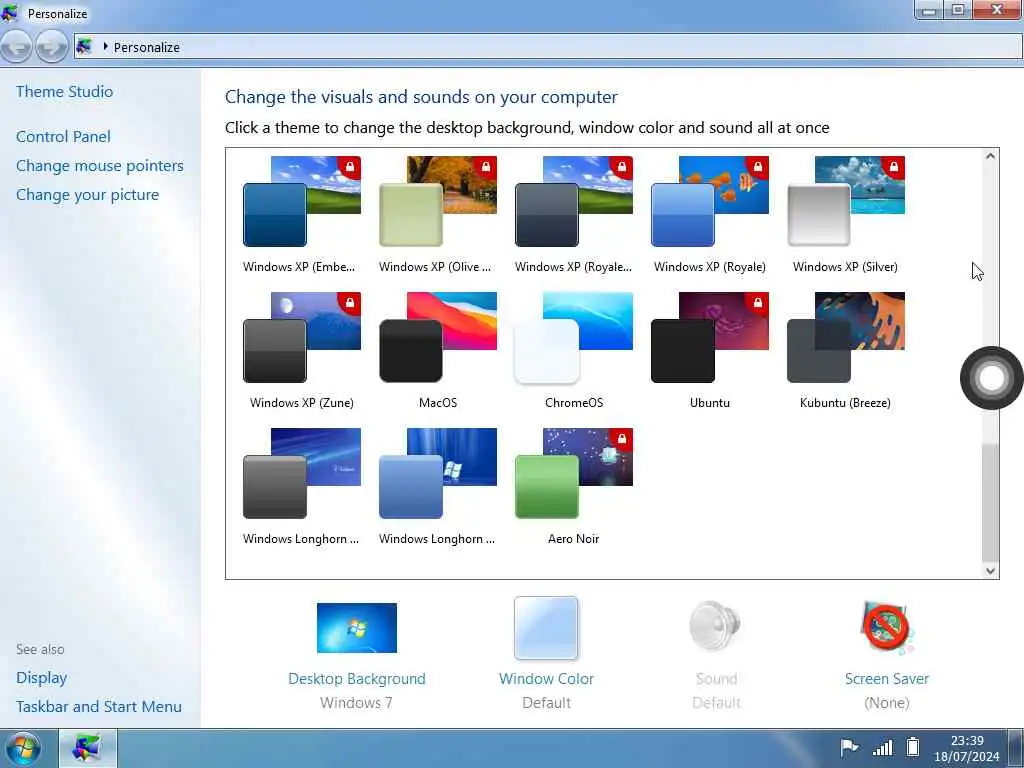Click the round floating overlay button
Image resolution: width=1024 pixels, height=768 pixels.
(991, 378)
